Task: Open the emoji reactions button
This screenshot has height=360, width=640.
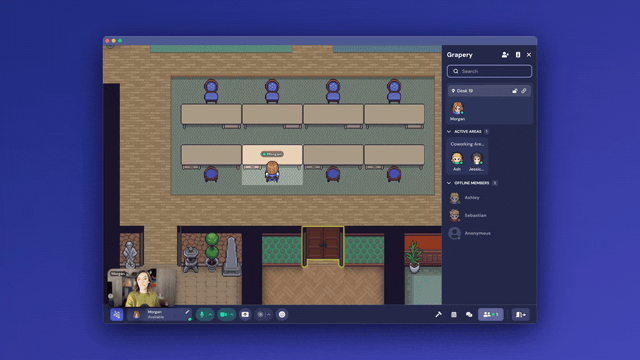Action: pyautogui.click(x=282, y=314)
